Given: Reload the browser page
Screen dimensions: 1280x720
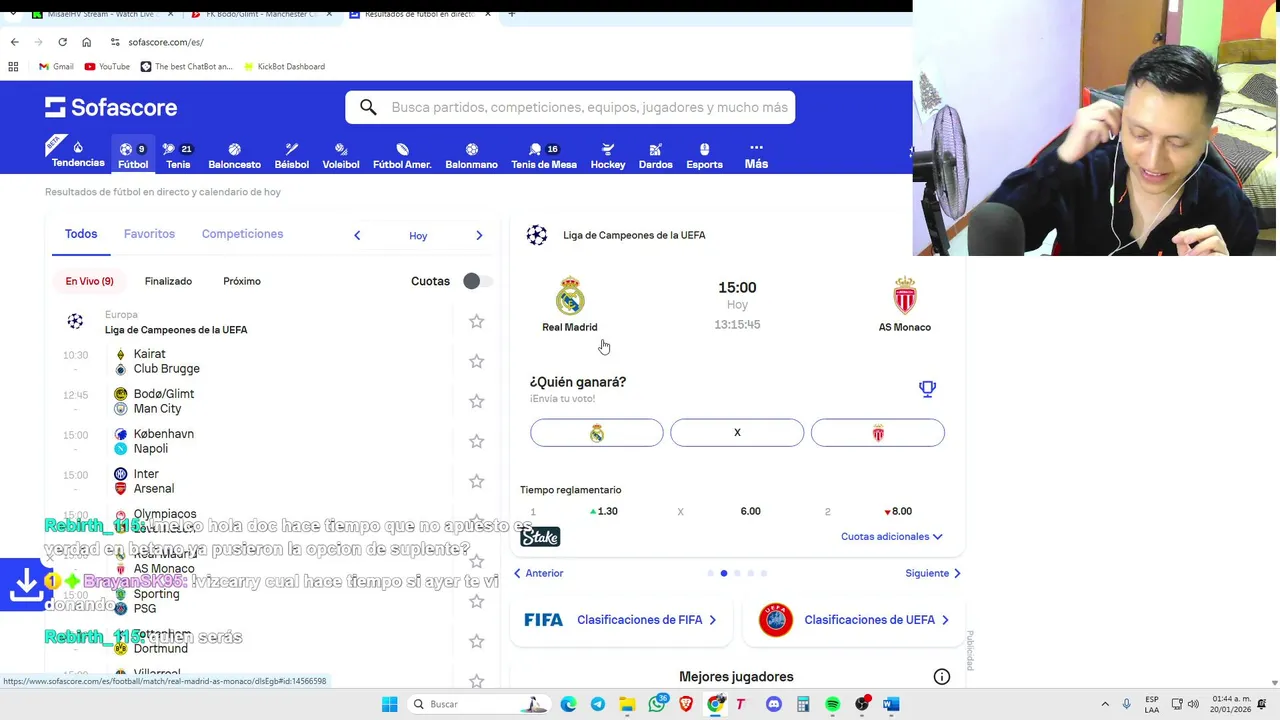Looking at the screenshot, I should (62, 42).
